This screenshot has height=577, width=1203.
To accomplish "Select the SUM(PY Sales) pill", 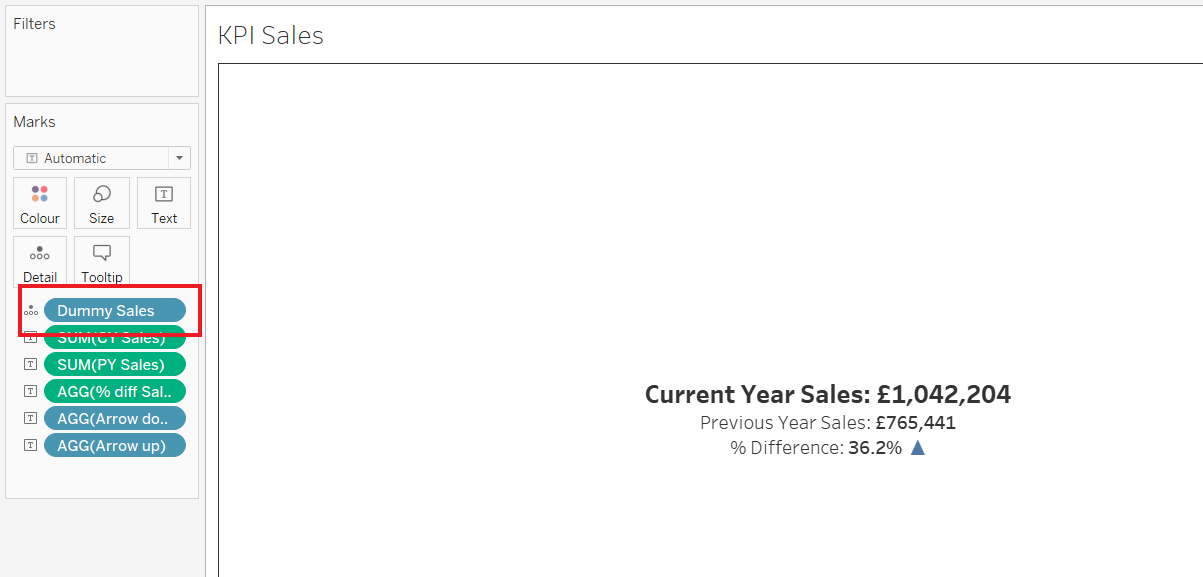I will 115,364.
